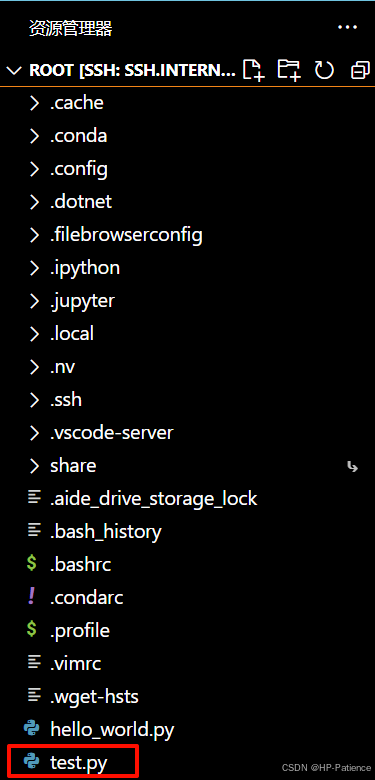Screen dimensions: 375x780
Task: Open the .profile file
Action: tap(188, 631)
